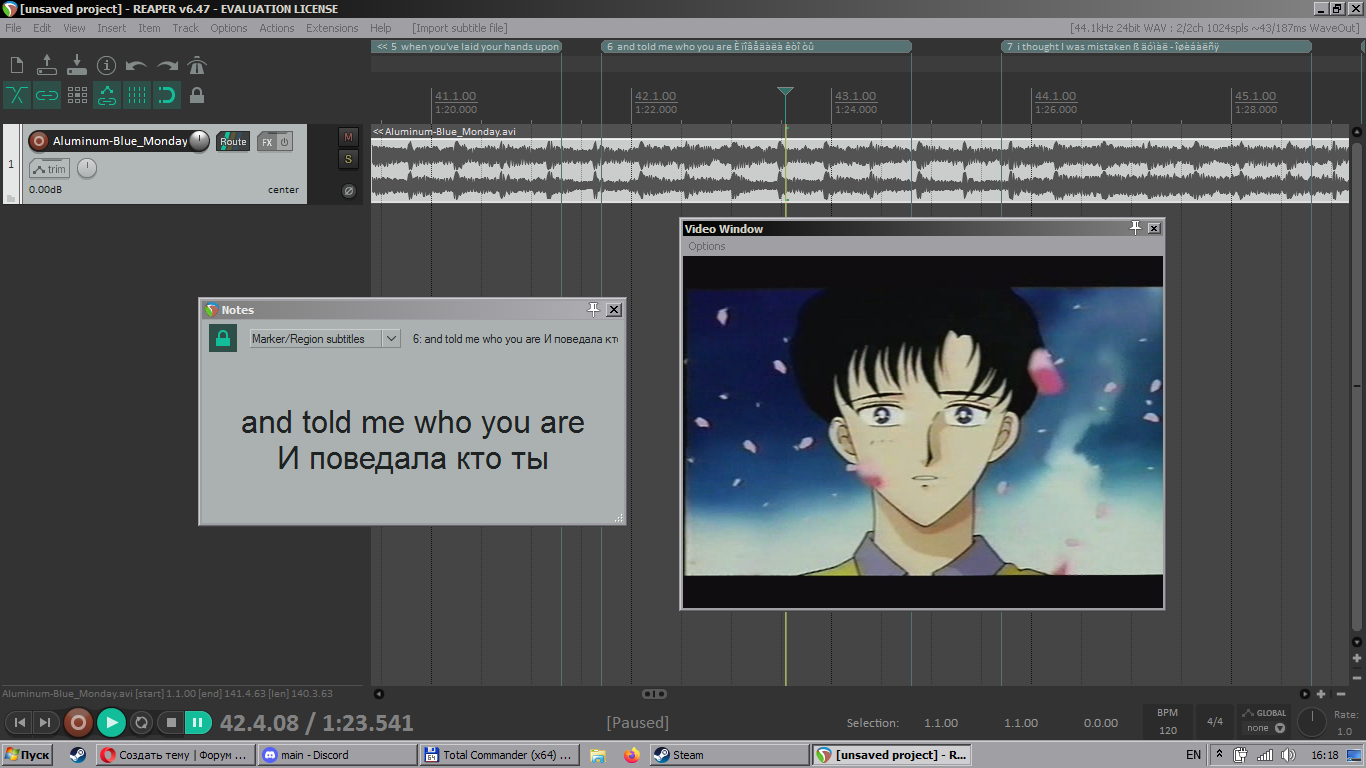Play the project from the transport
This screenshot has height=768, width=1366.
(x=111, y=722)
